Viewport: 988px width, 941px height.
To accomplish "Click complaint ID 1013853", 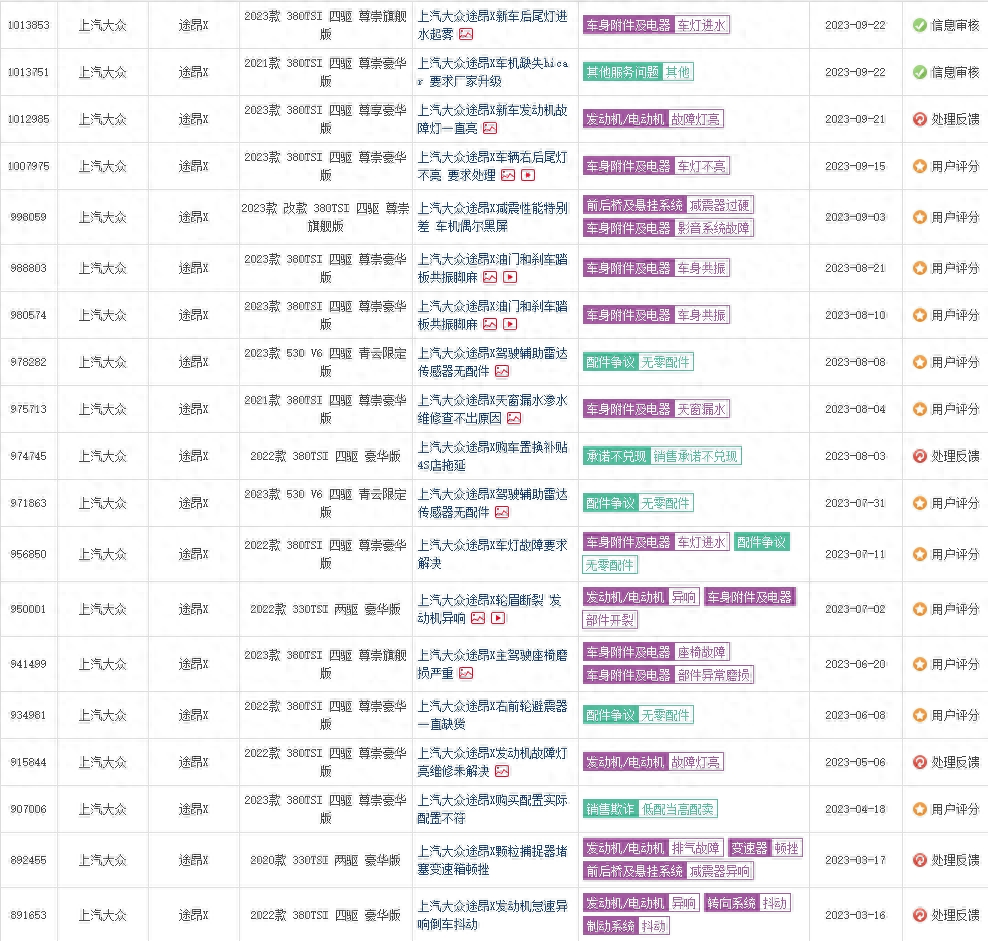I will coord(28,25).
